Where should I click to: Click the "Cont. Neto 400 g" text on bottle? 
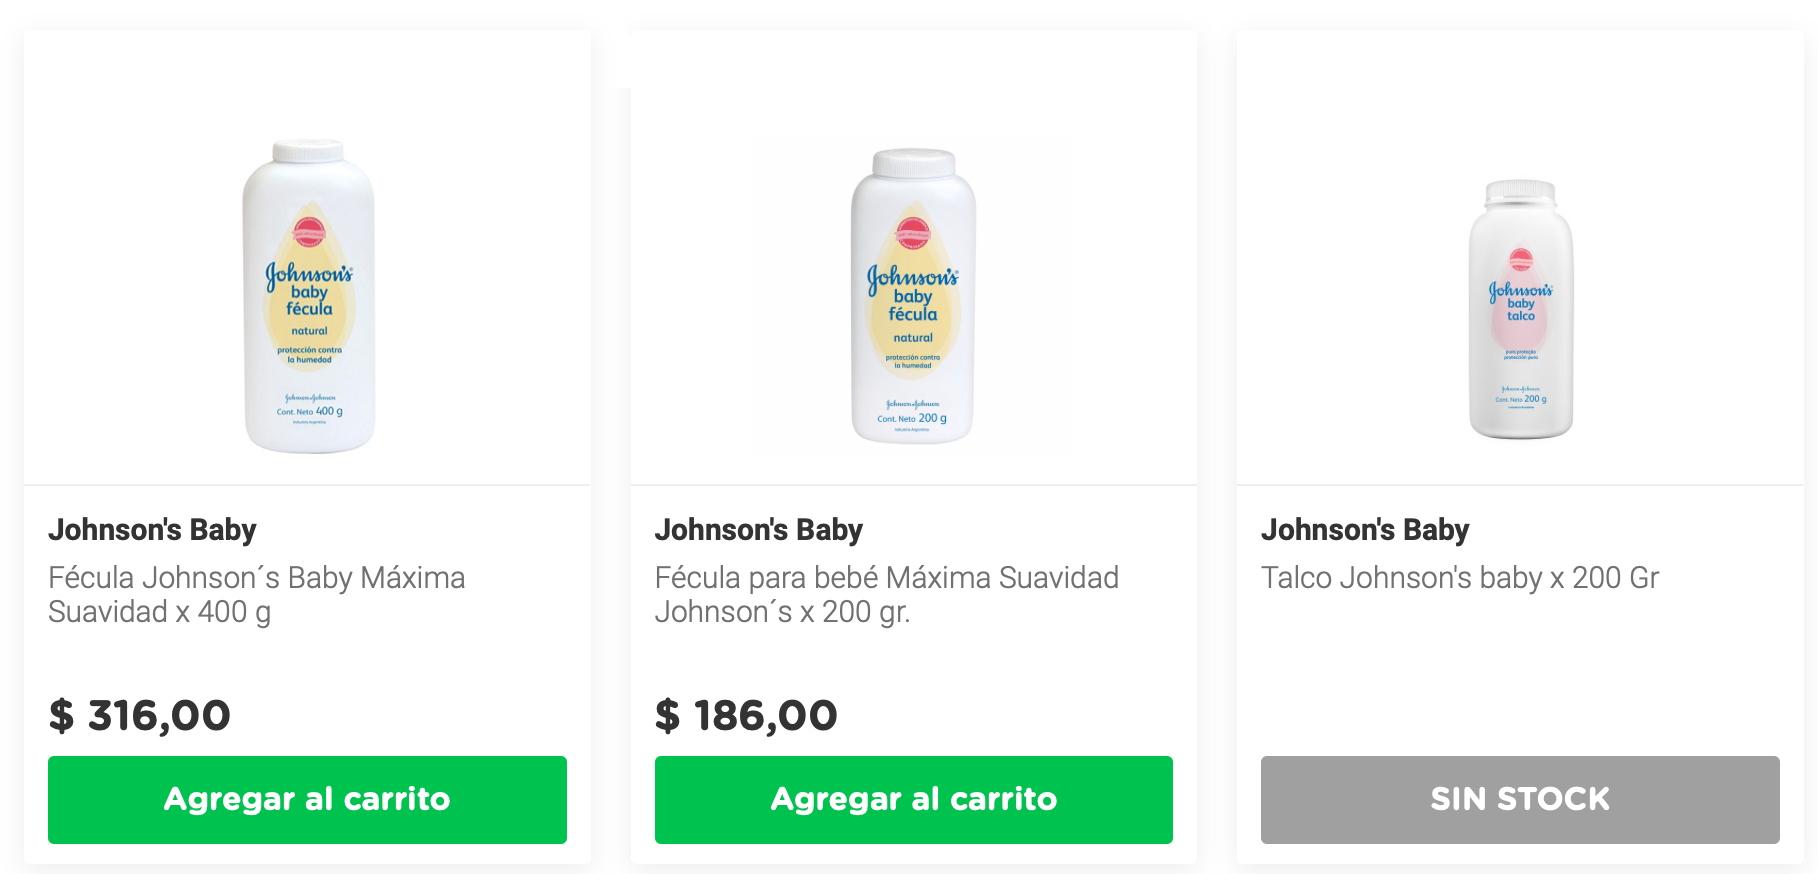310,411
